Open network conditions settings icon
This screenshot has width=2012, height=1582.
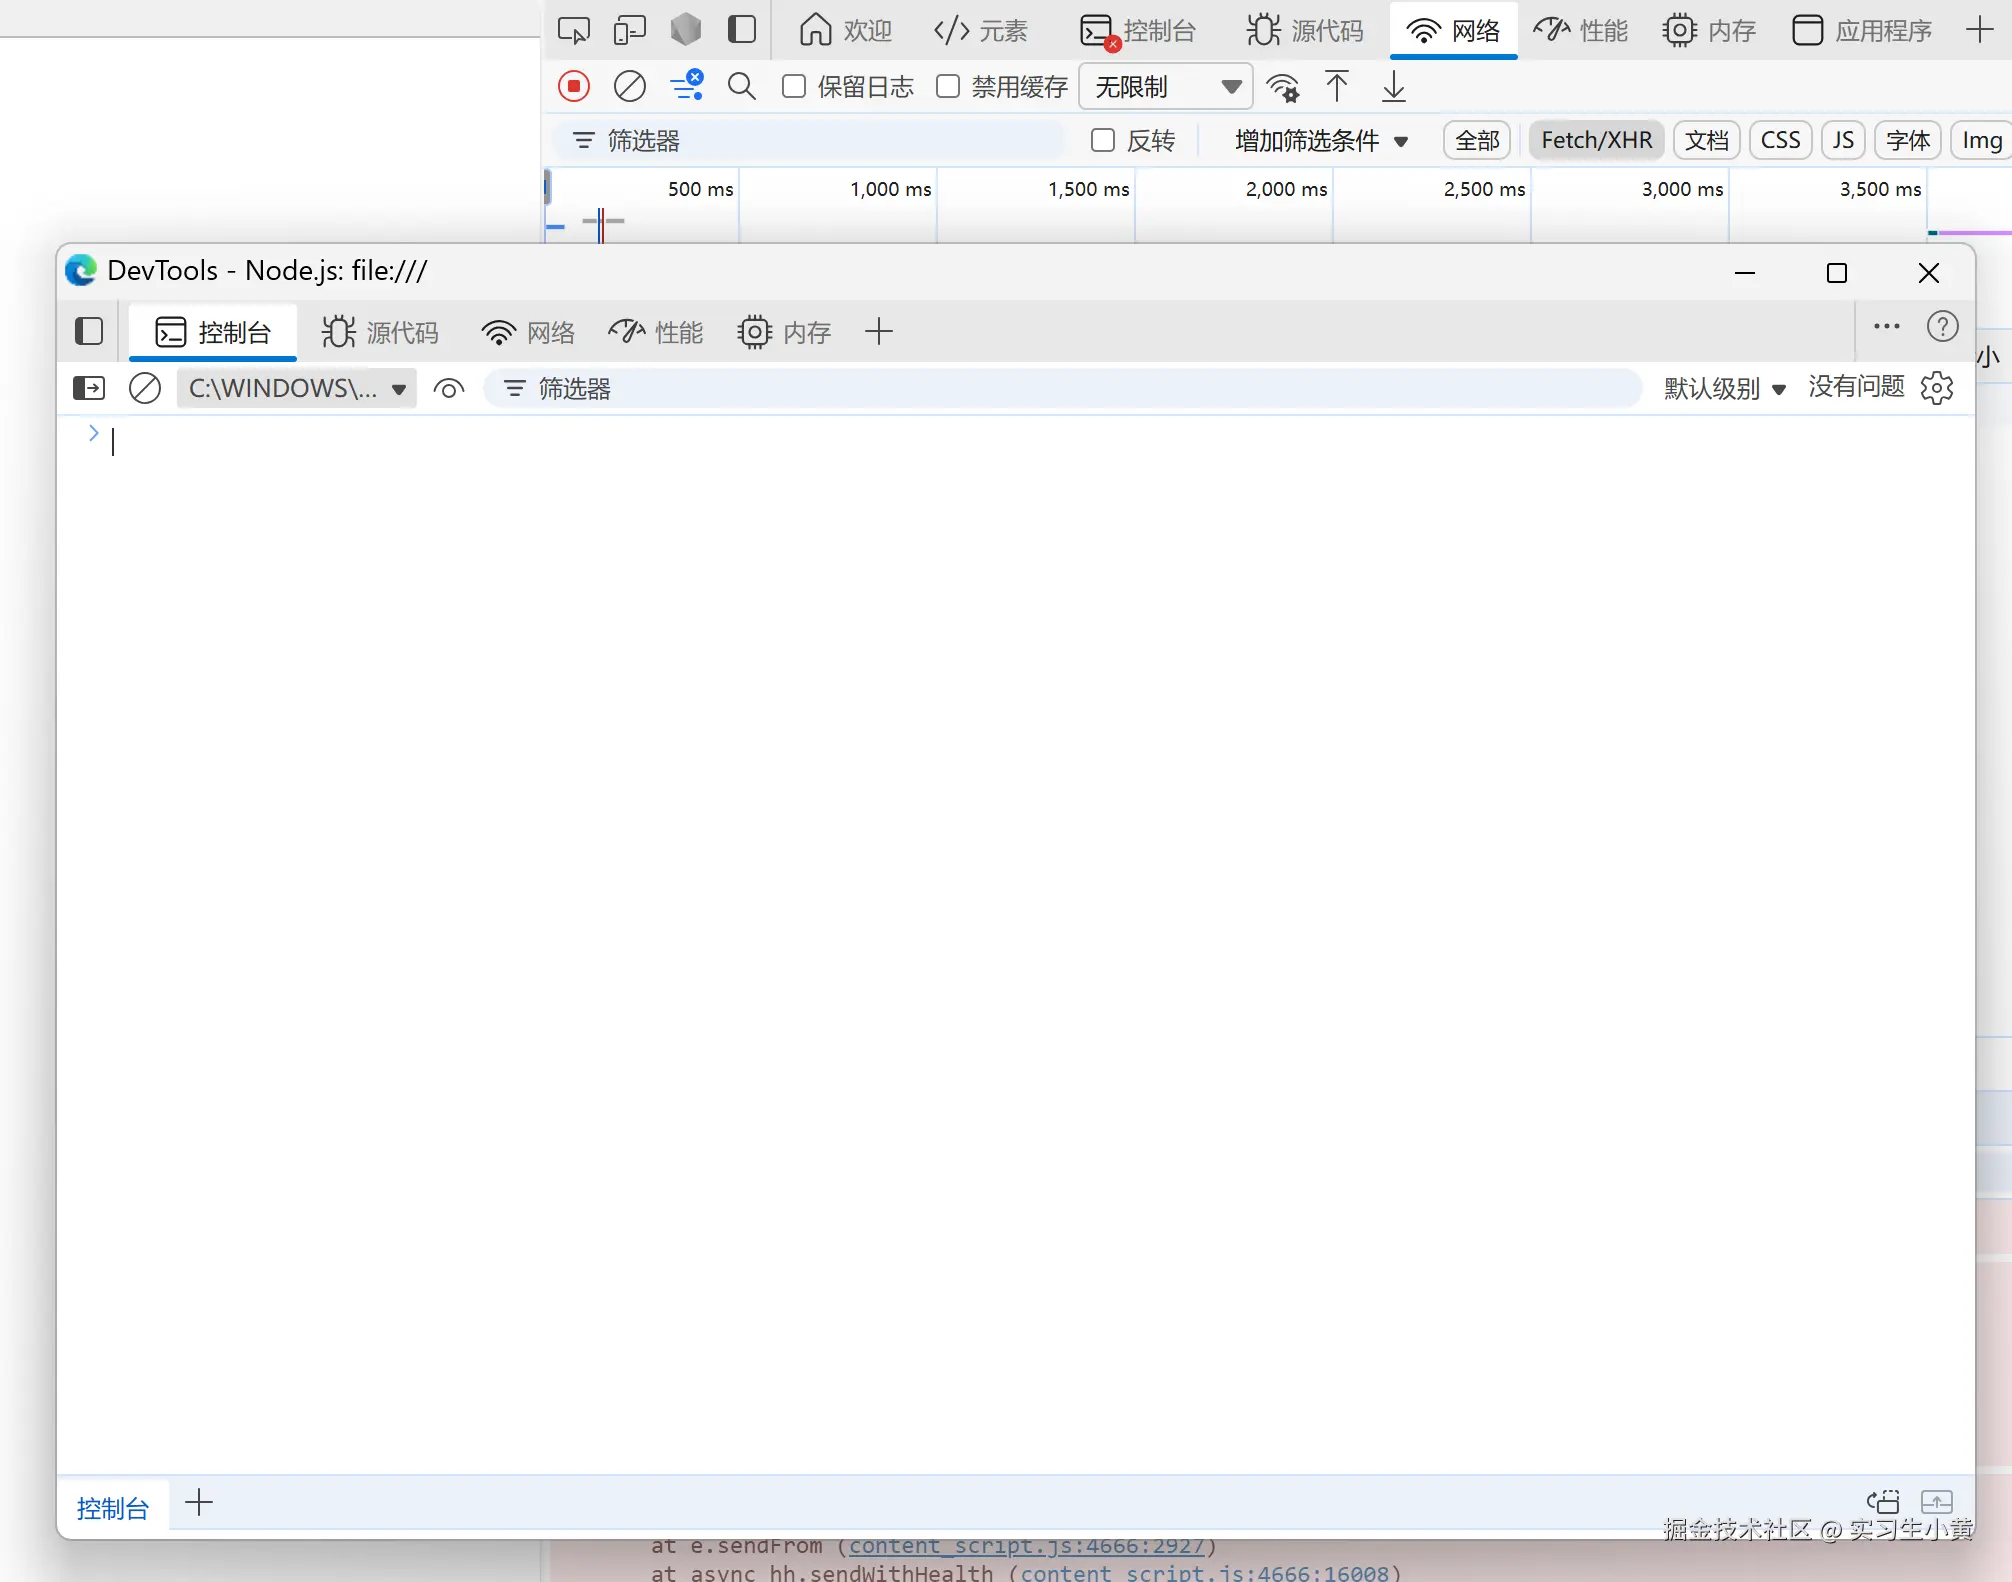[1283, 88]
